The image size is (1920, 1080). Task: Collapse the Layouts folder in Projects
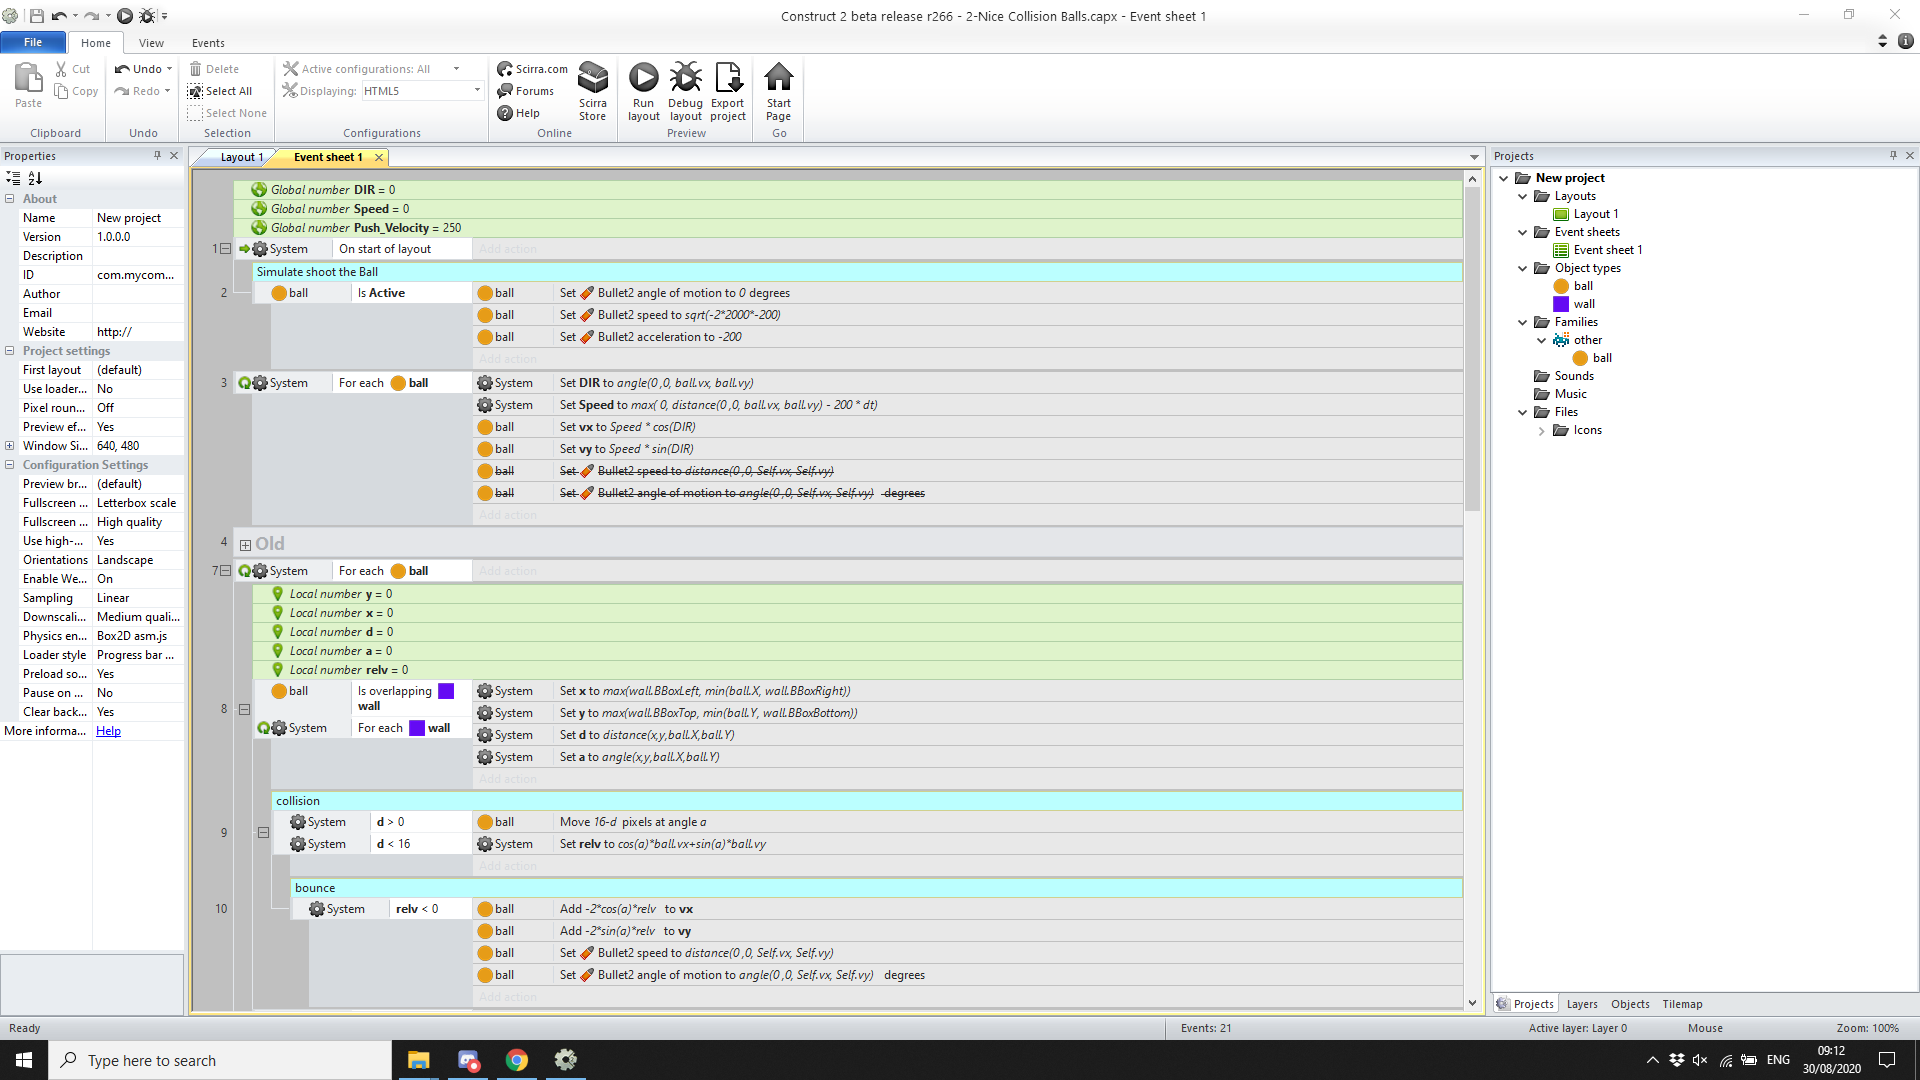1523,196
